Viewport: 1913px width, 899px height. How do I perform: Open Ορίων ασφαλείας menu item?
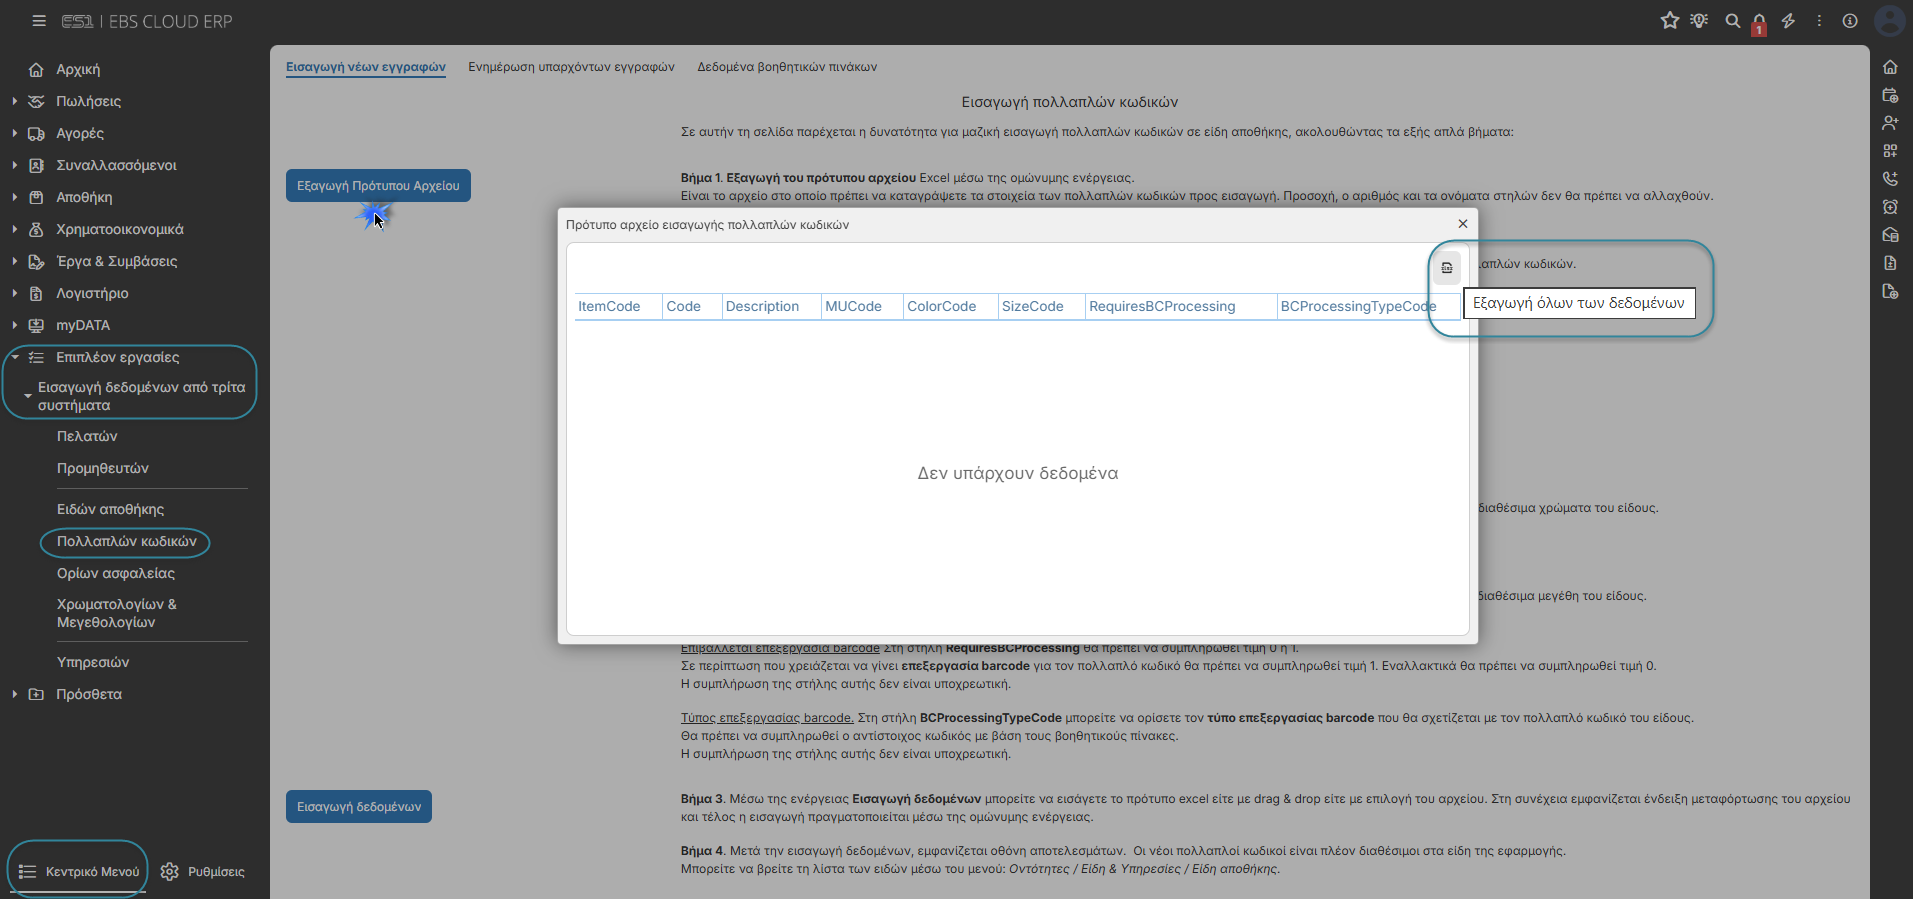(x=116, y=573)
